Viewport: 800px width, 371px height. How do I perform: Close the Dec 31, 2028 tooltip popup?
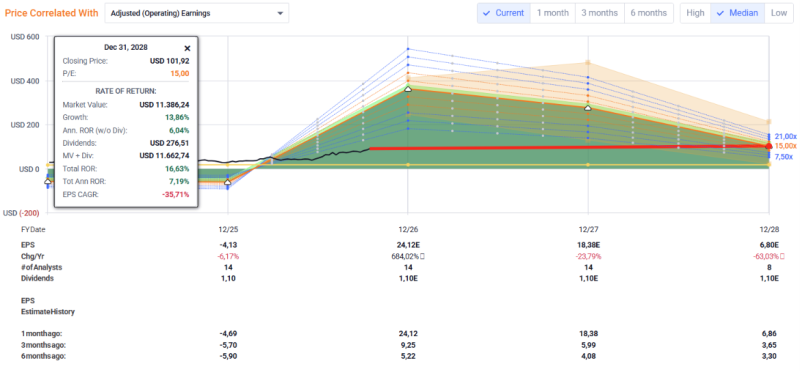(187, 48)
